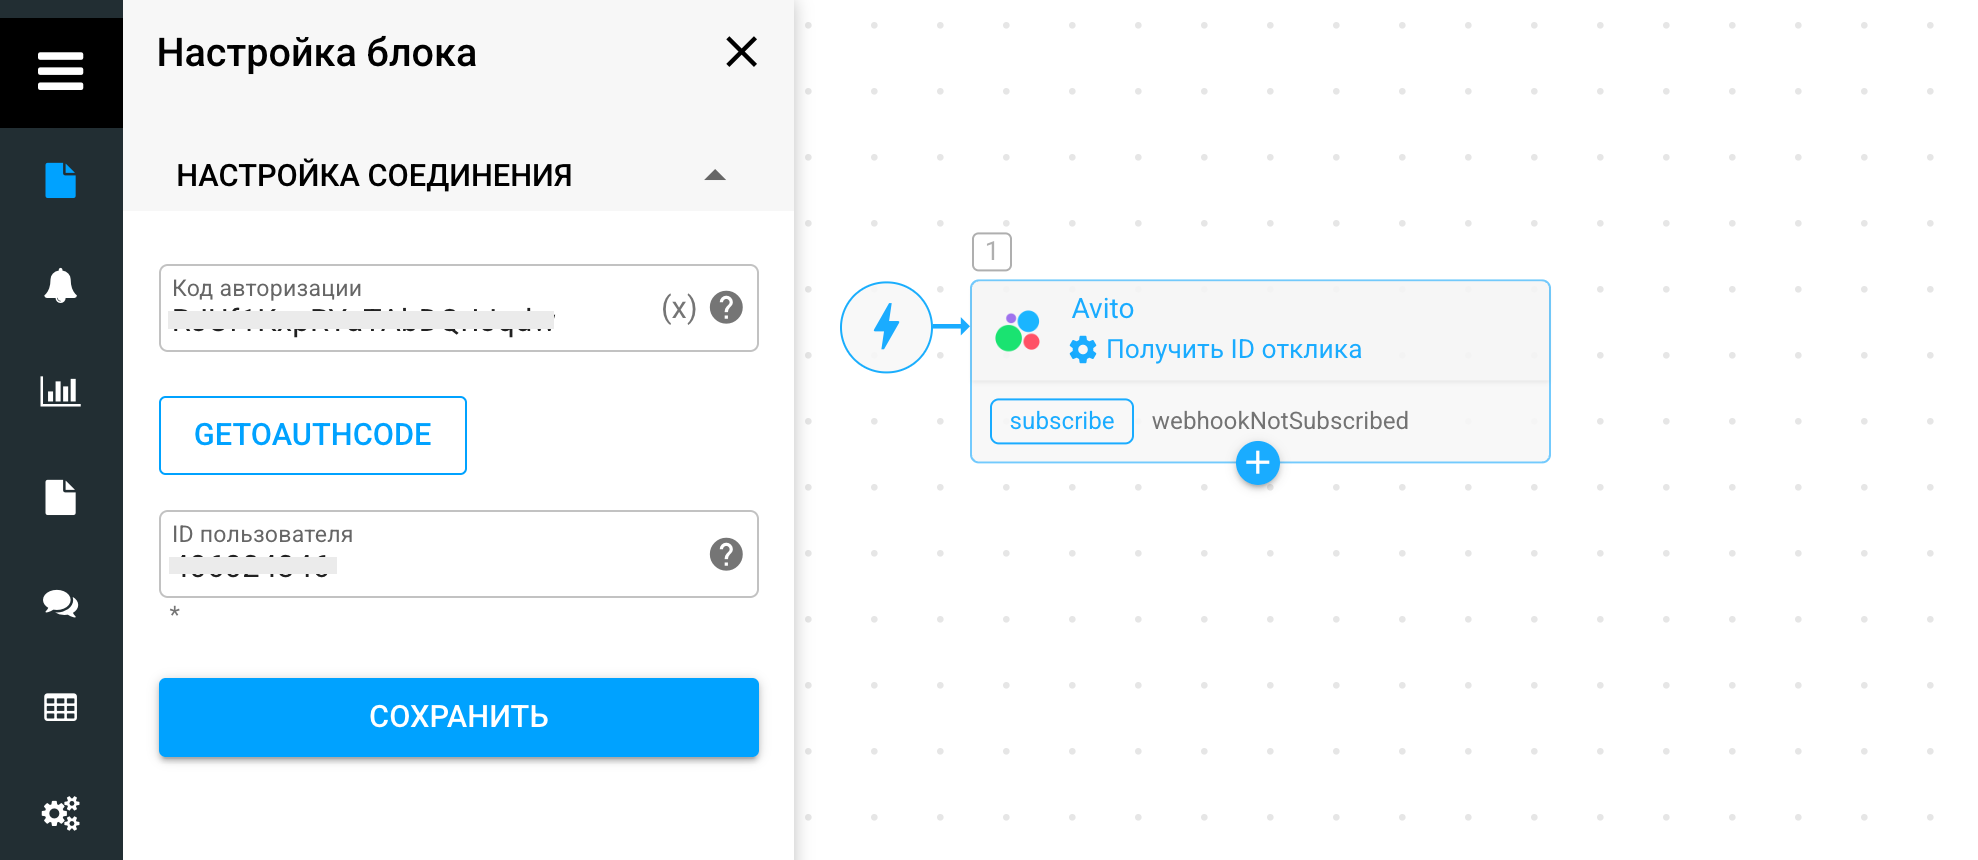The width and height of the screenshot is (1978, 860).
Task: Collapse the Настройка соединения section
Action: 714,175
